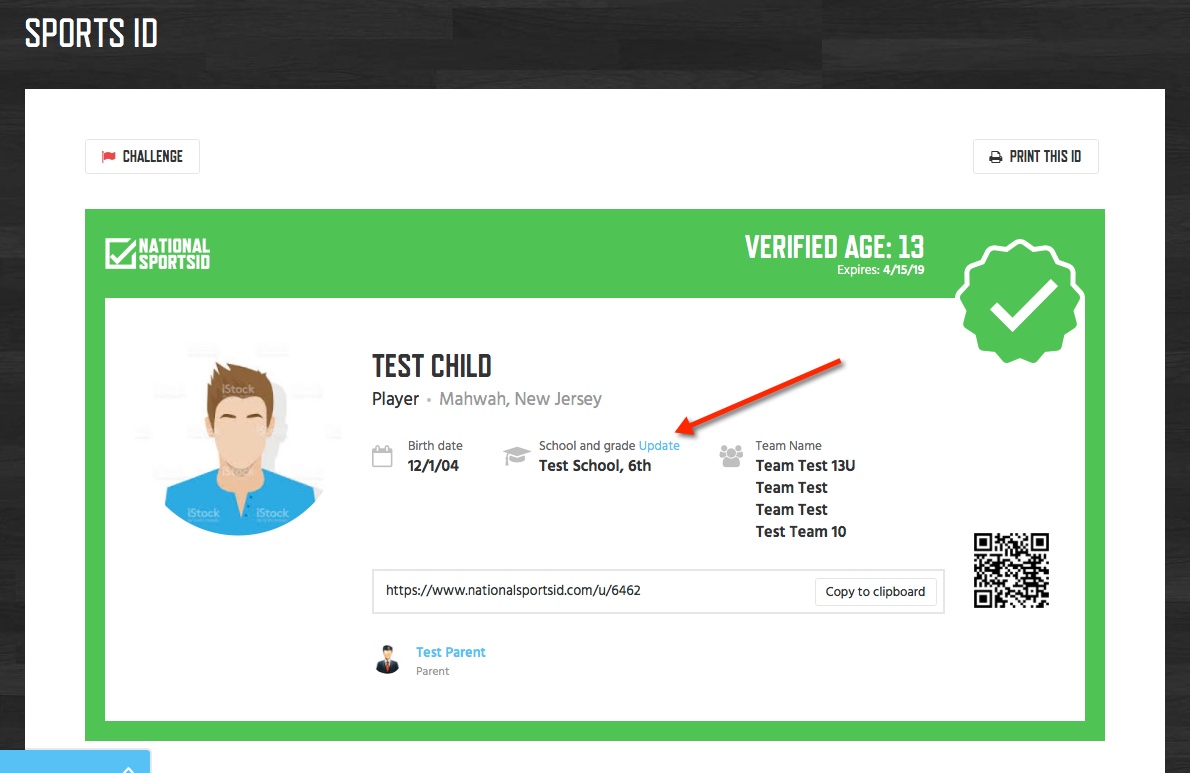
Task: Click the National SportsID logo
Action: [x=158, y=253]
